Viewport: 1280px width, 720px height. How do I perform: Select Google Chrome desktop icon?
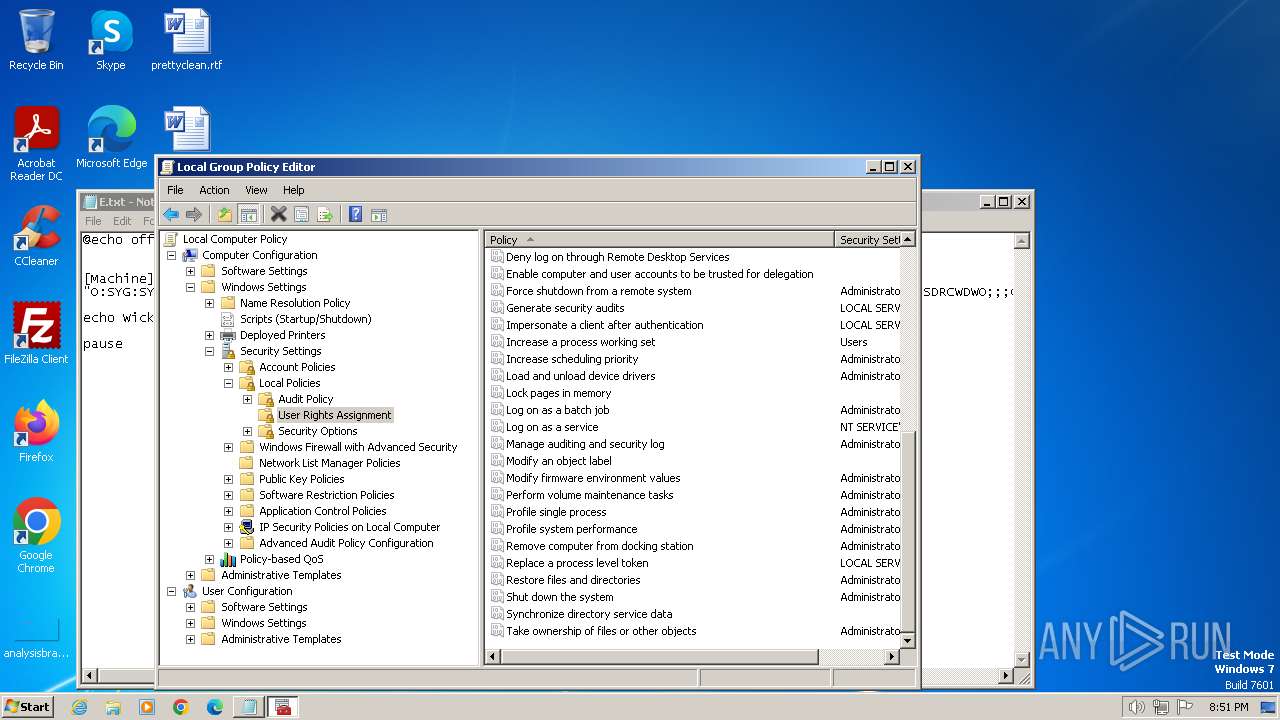36,535
